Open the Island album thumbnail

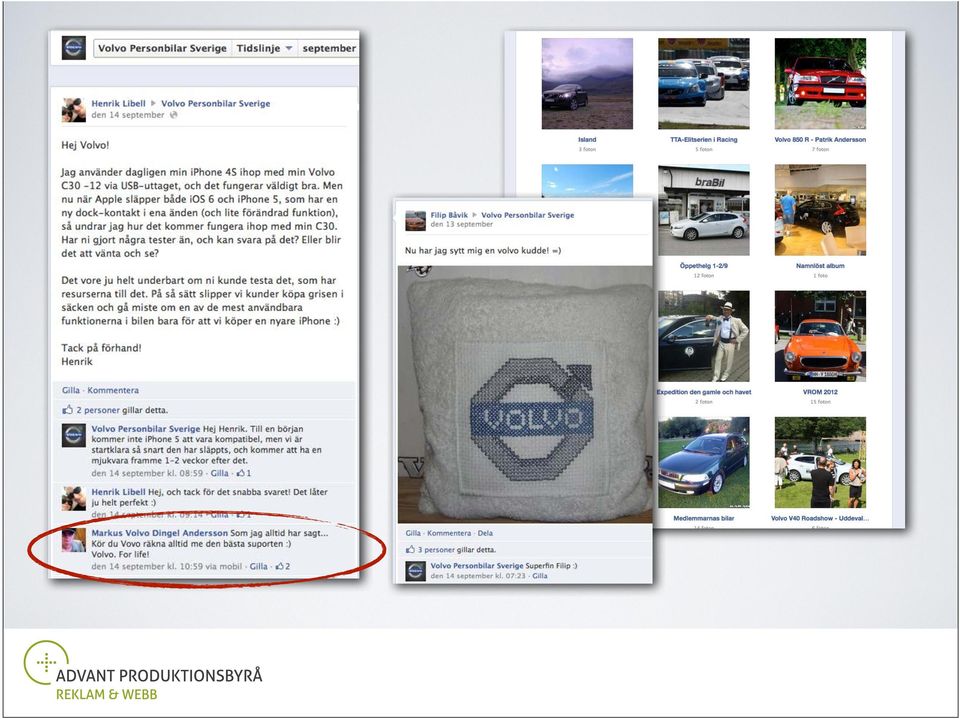point(587,83)
